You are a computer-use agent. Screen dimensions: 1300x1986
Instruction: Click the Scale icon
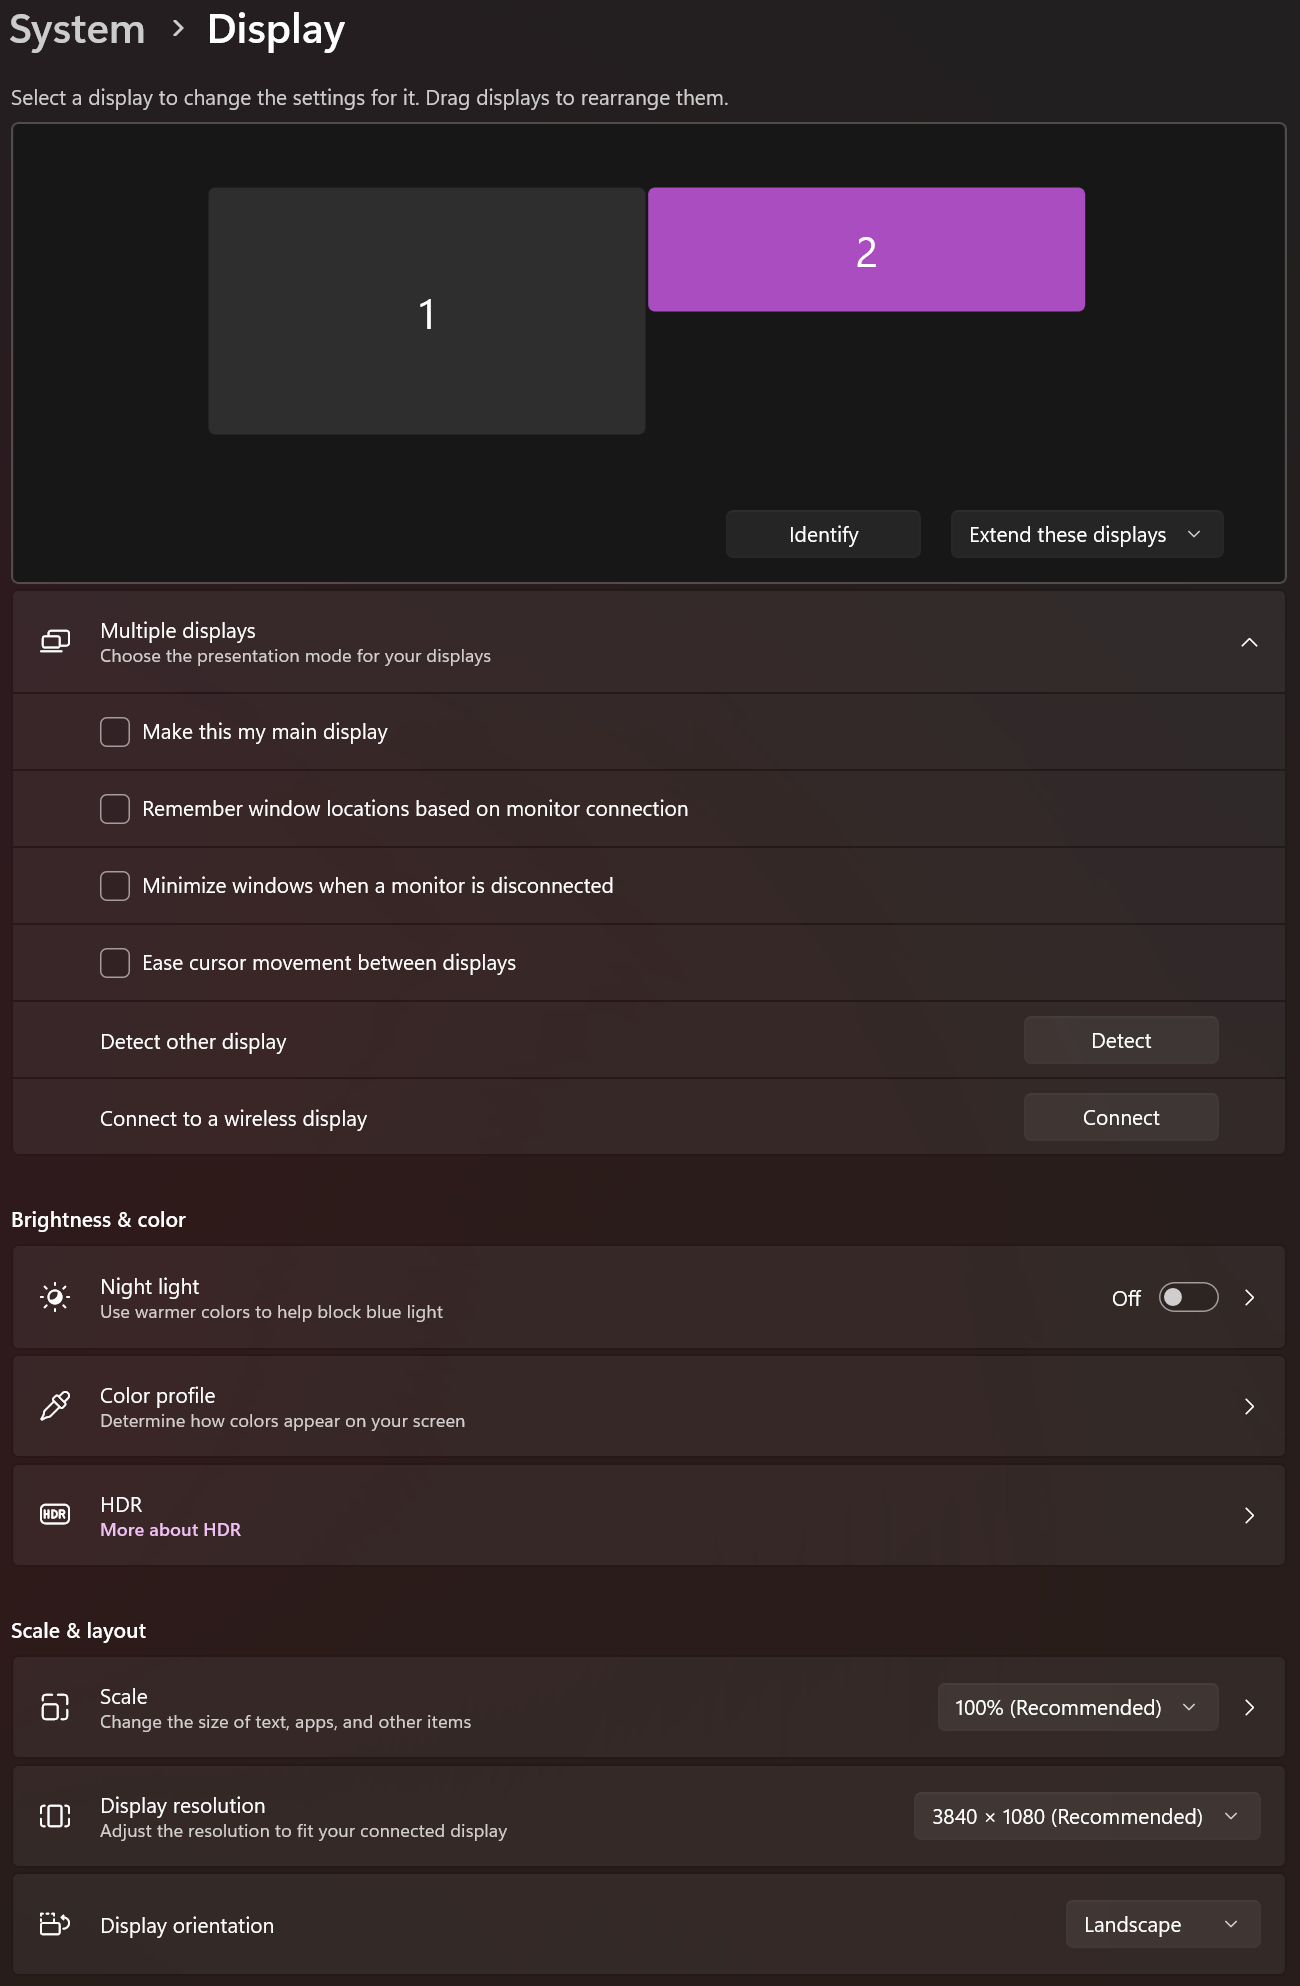[x=55, y=1707]
